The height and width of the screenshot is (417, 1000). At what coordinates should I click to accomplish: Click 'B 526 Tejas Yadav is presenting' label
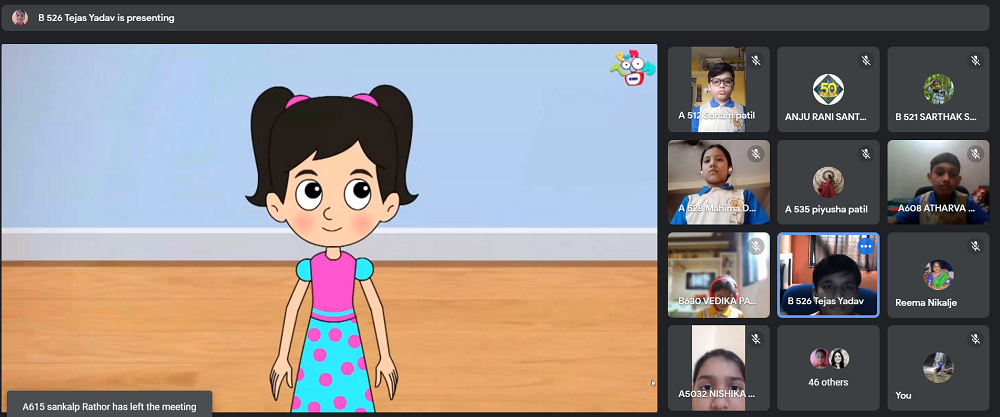pos(106,17)
